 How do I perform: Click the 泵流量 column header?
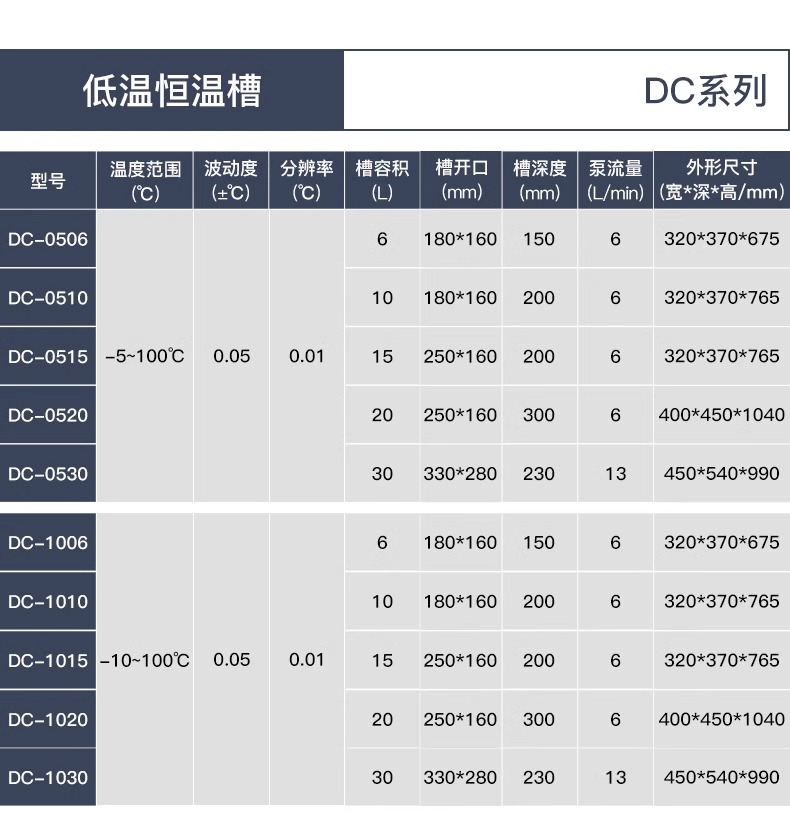pyautogui.click(x=615, y=180)
